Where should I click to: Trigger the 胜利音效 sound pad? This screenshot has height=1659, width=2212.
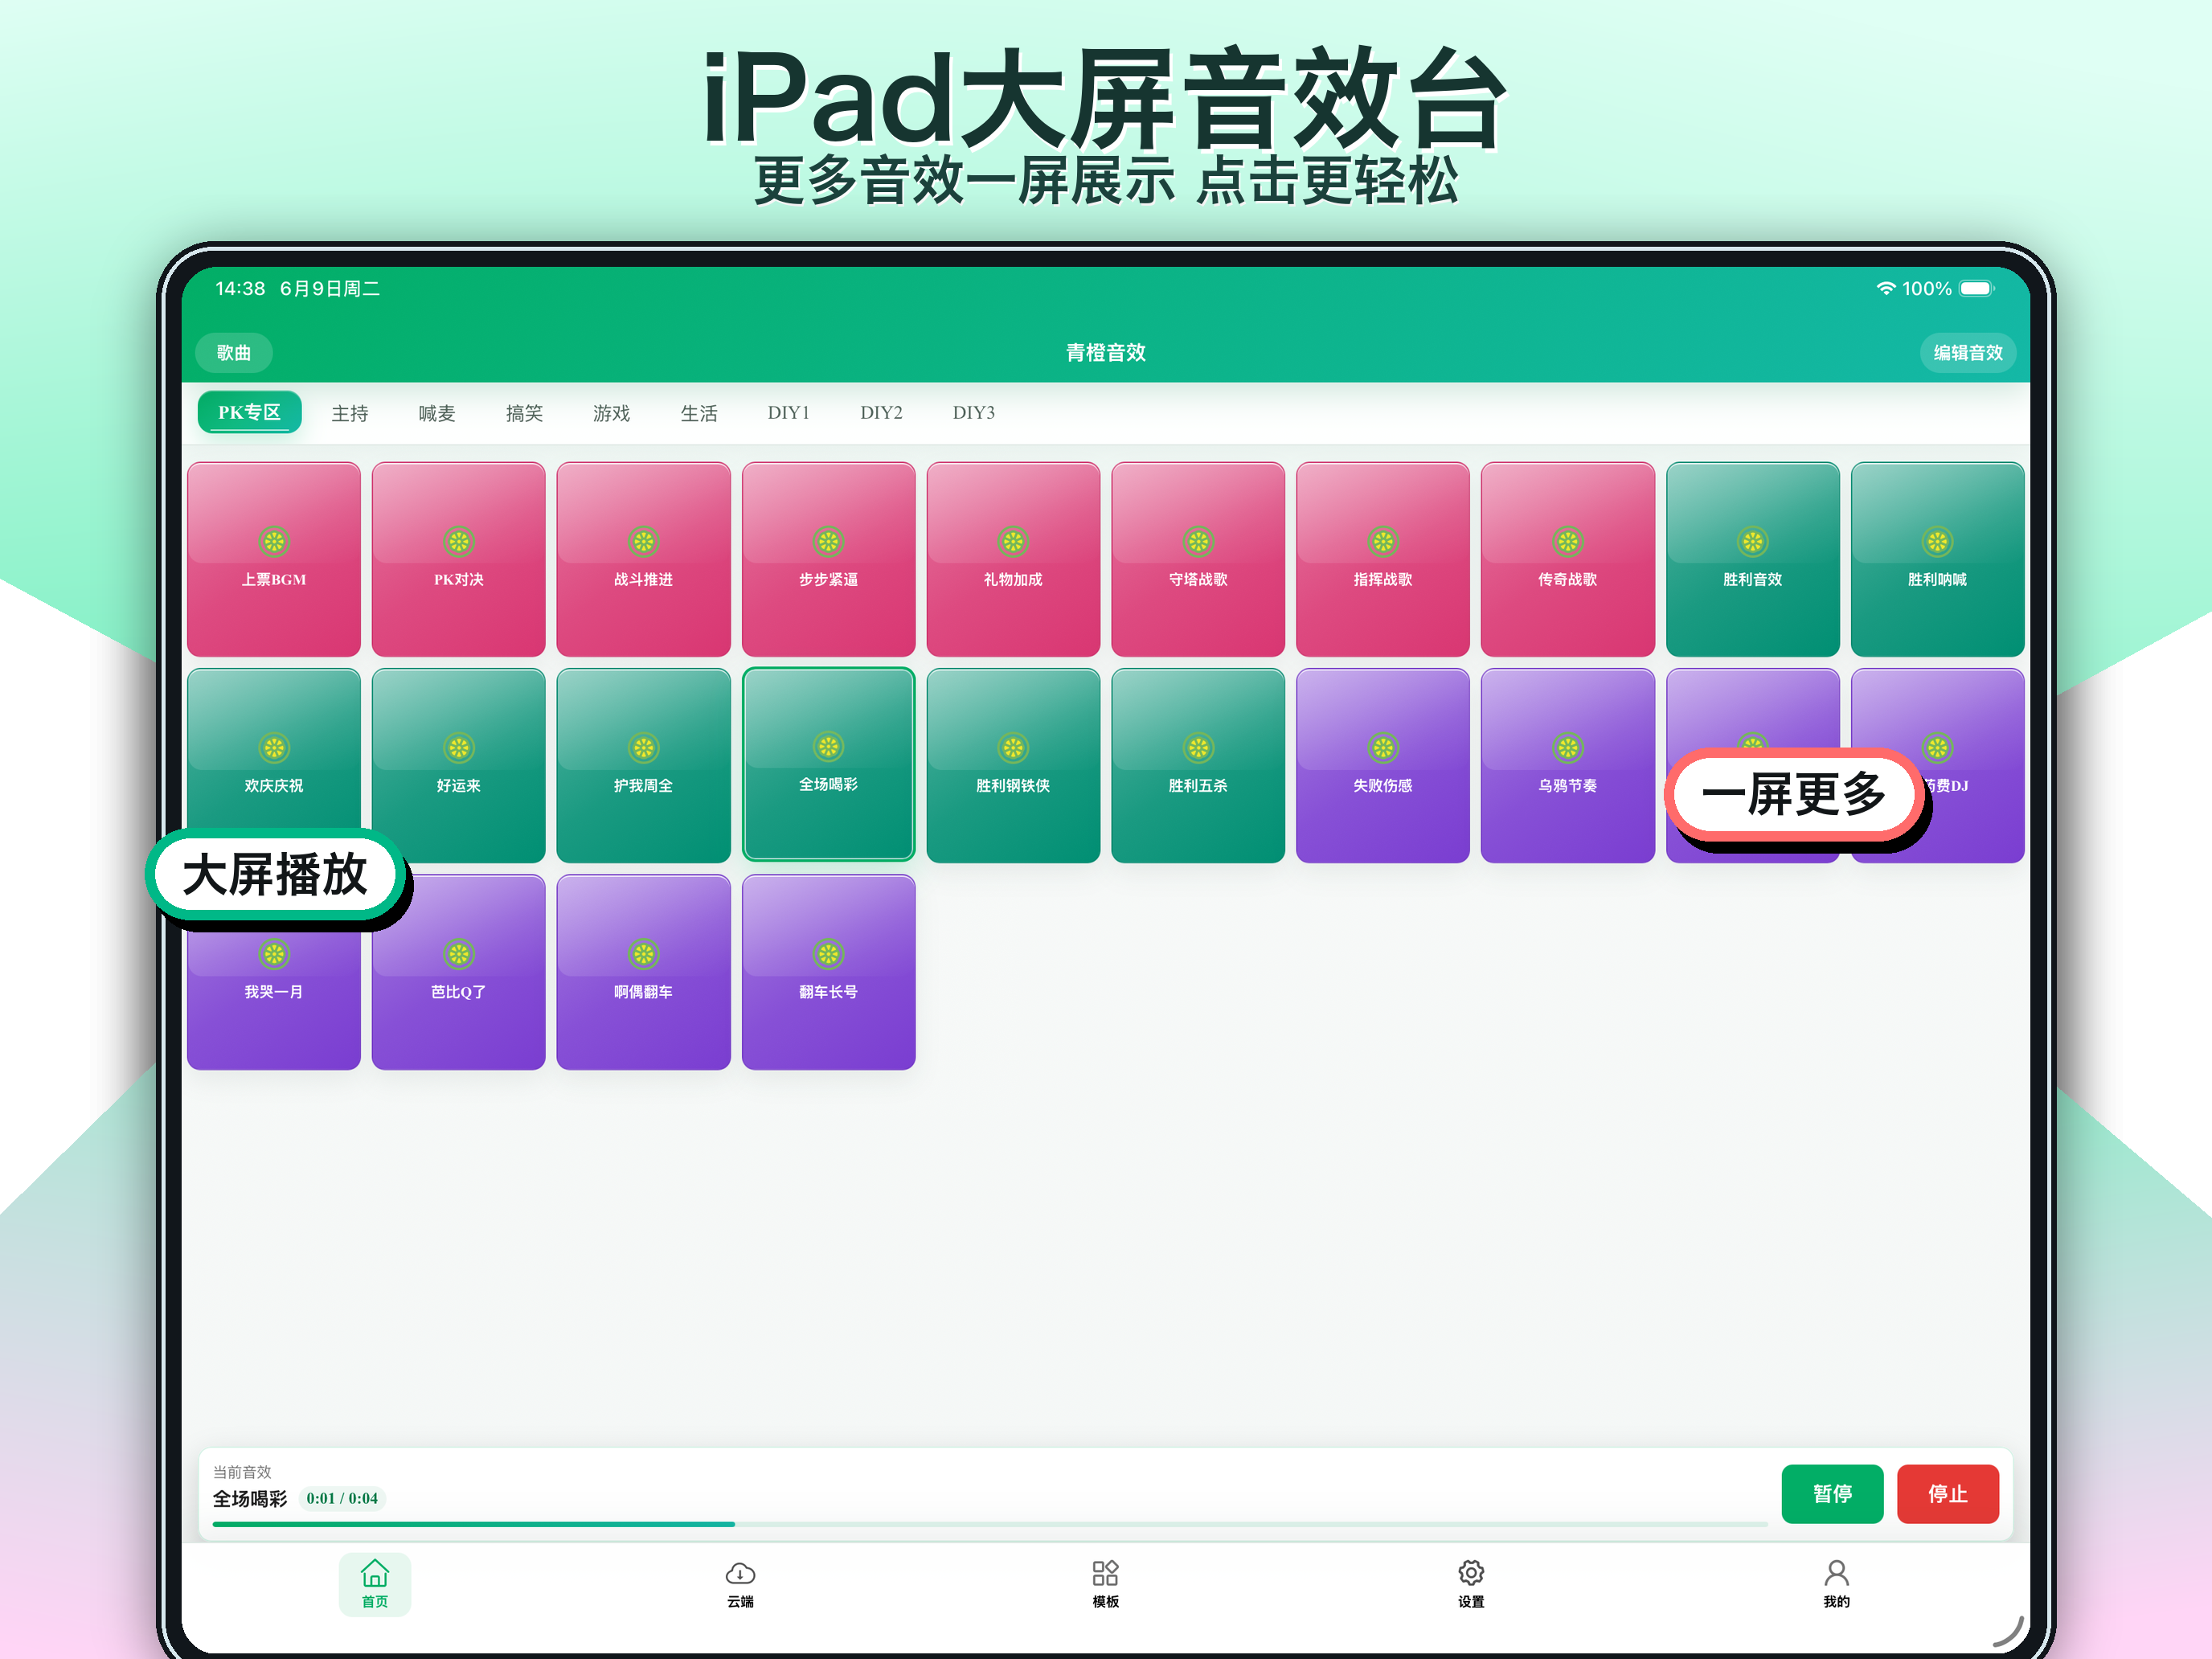click(x=1752, y=559)
